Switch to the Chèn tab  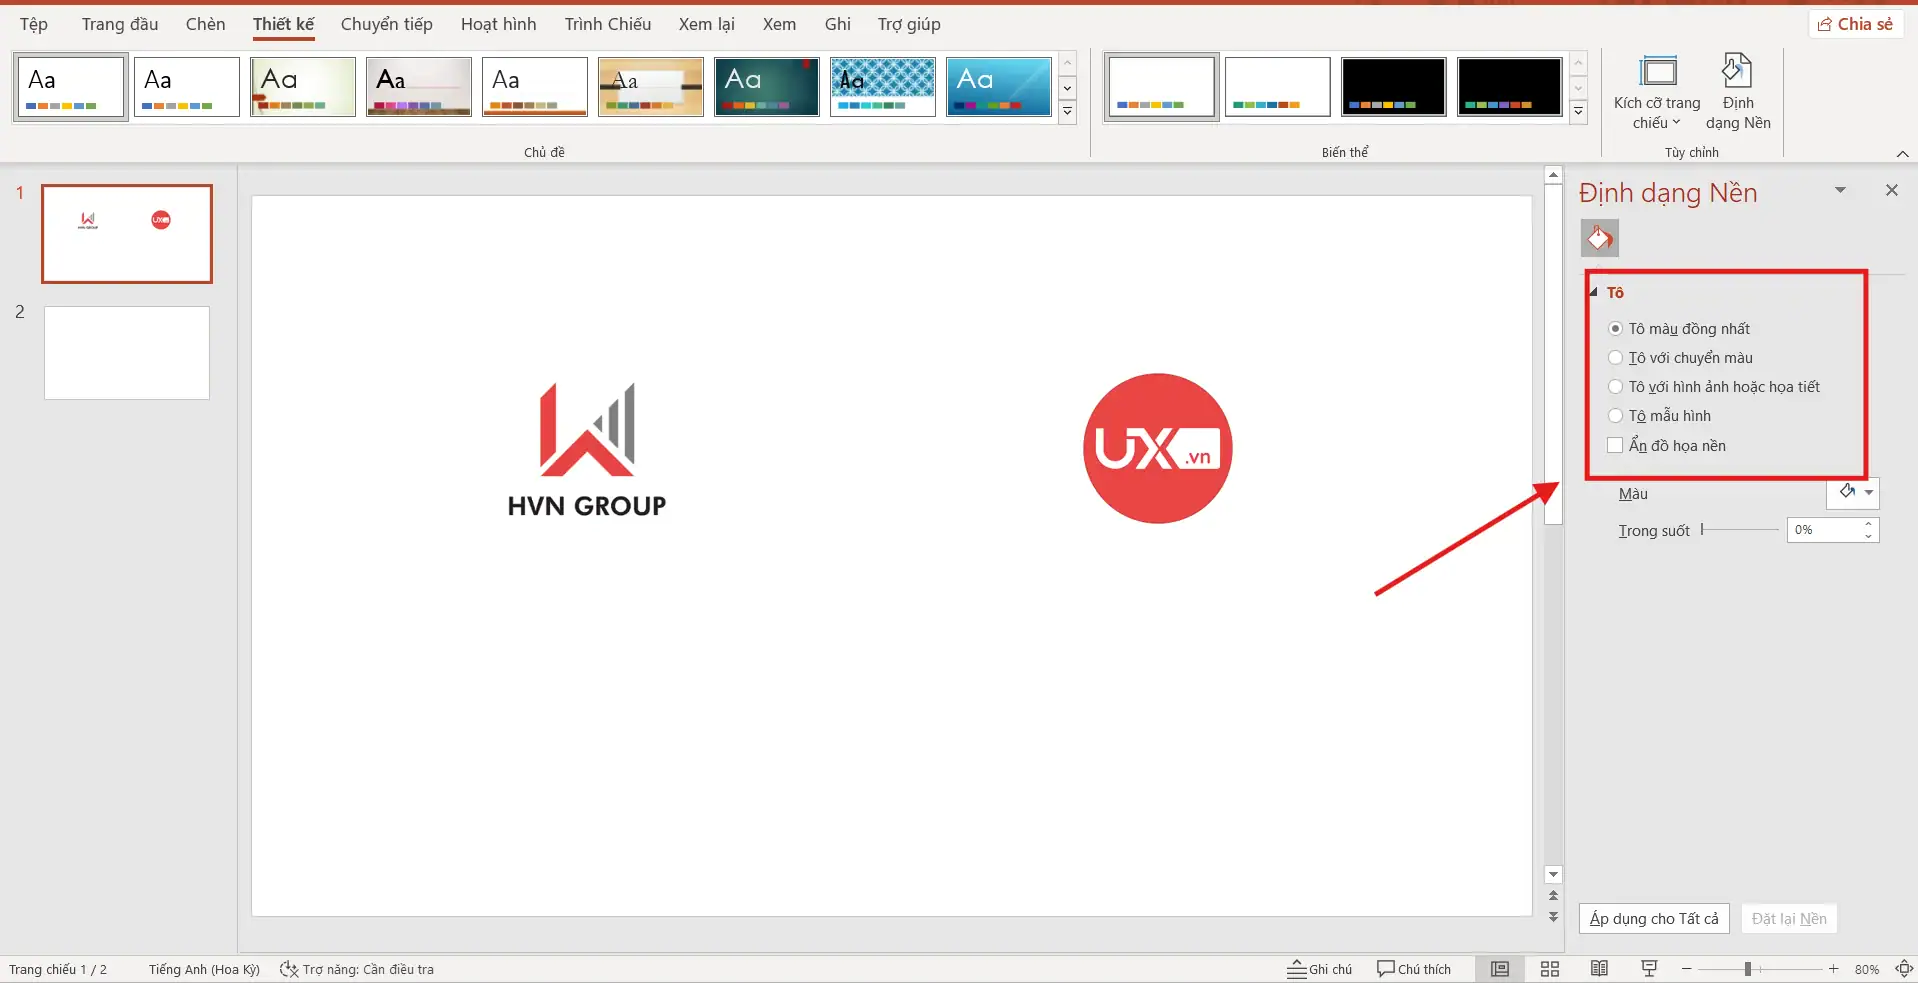[205, 24]
